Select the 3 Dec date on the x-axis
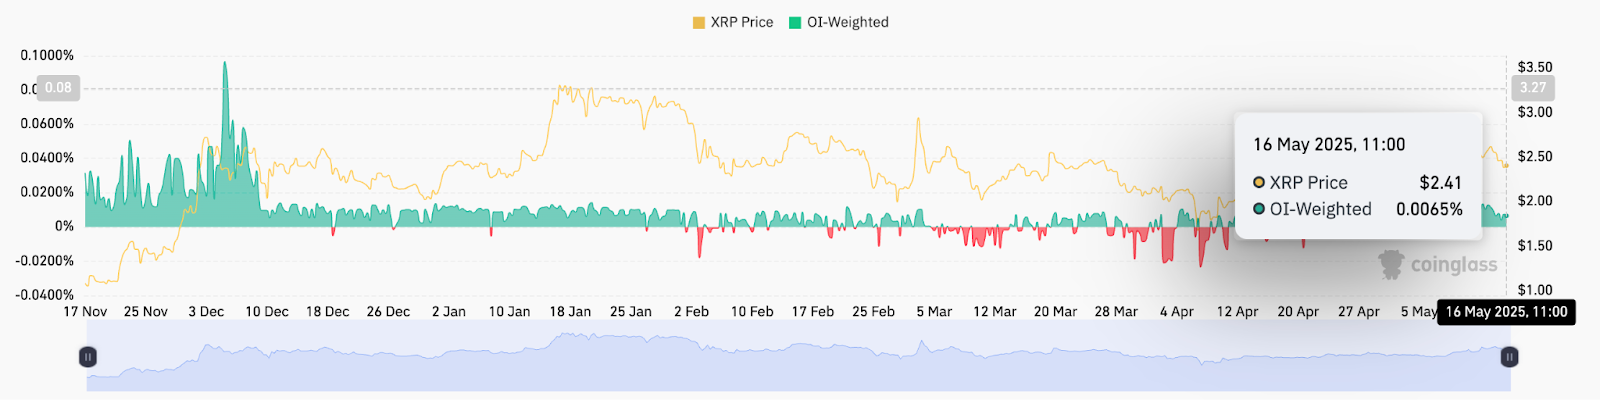The height and width of the screenshot is (400, 1600). [206, 312]
